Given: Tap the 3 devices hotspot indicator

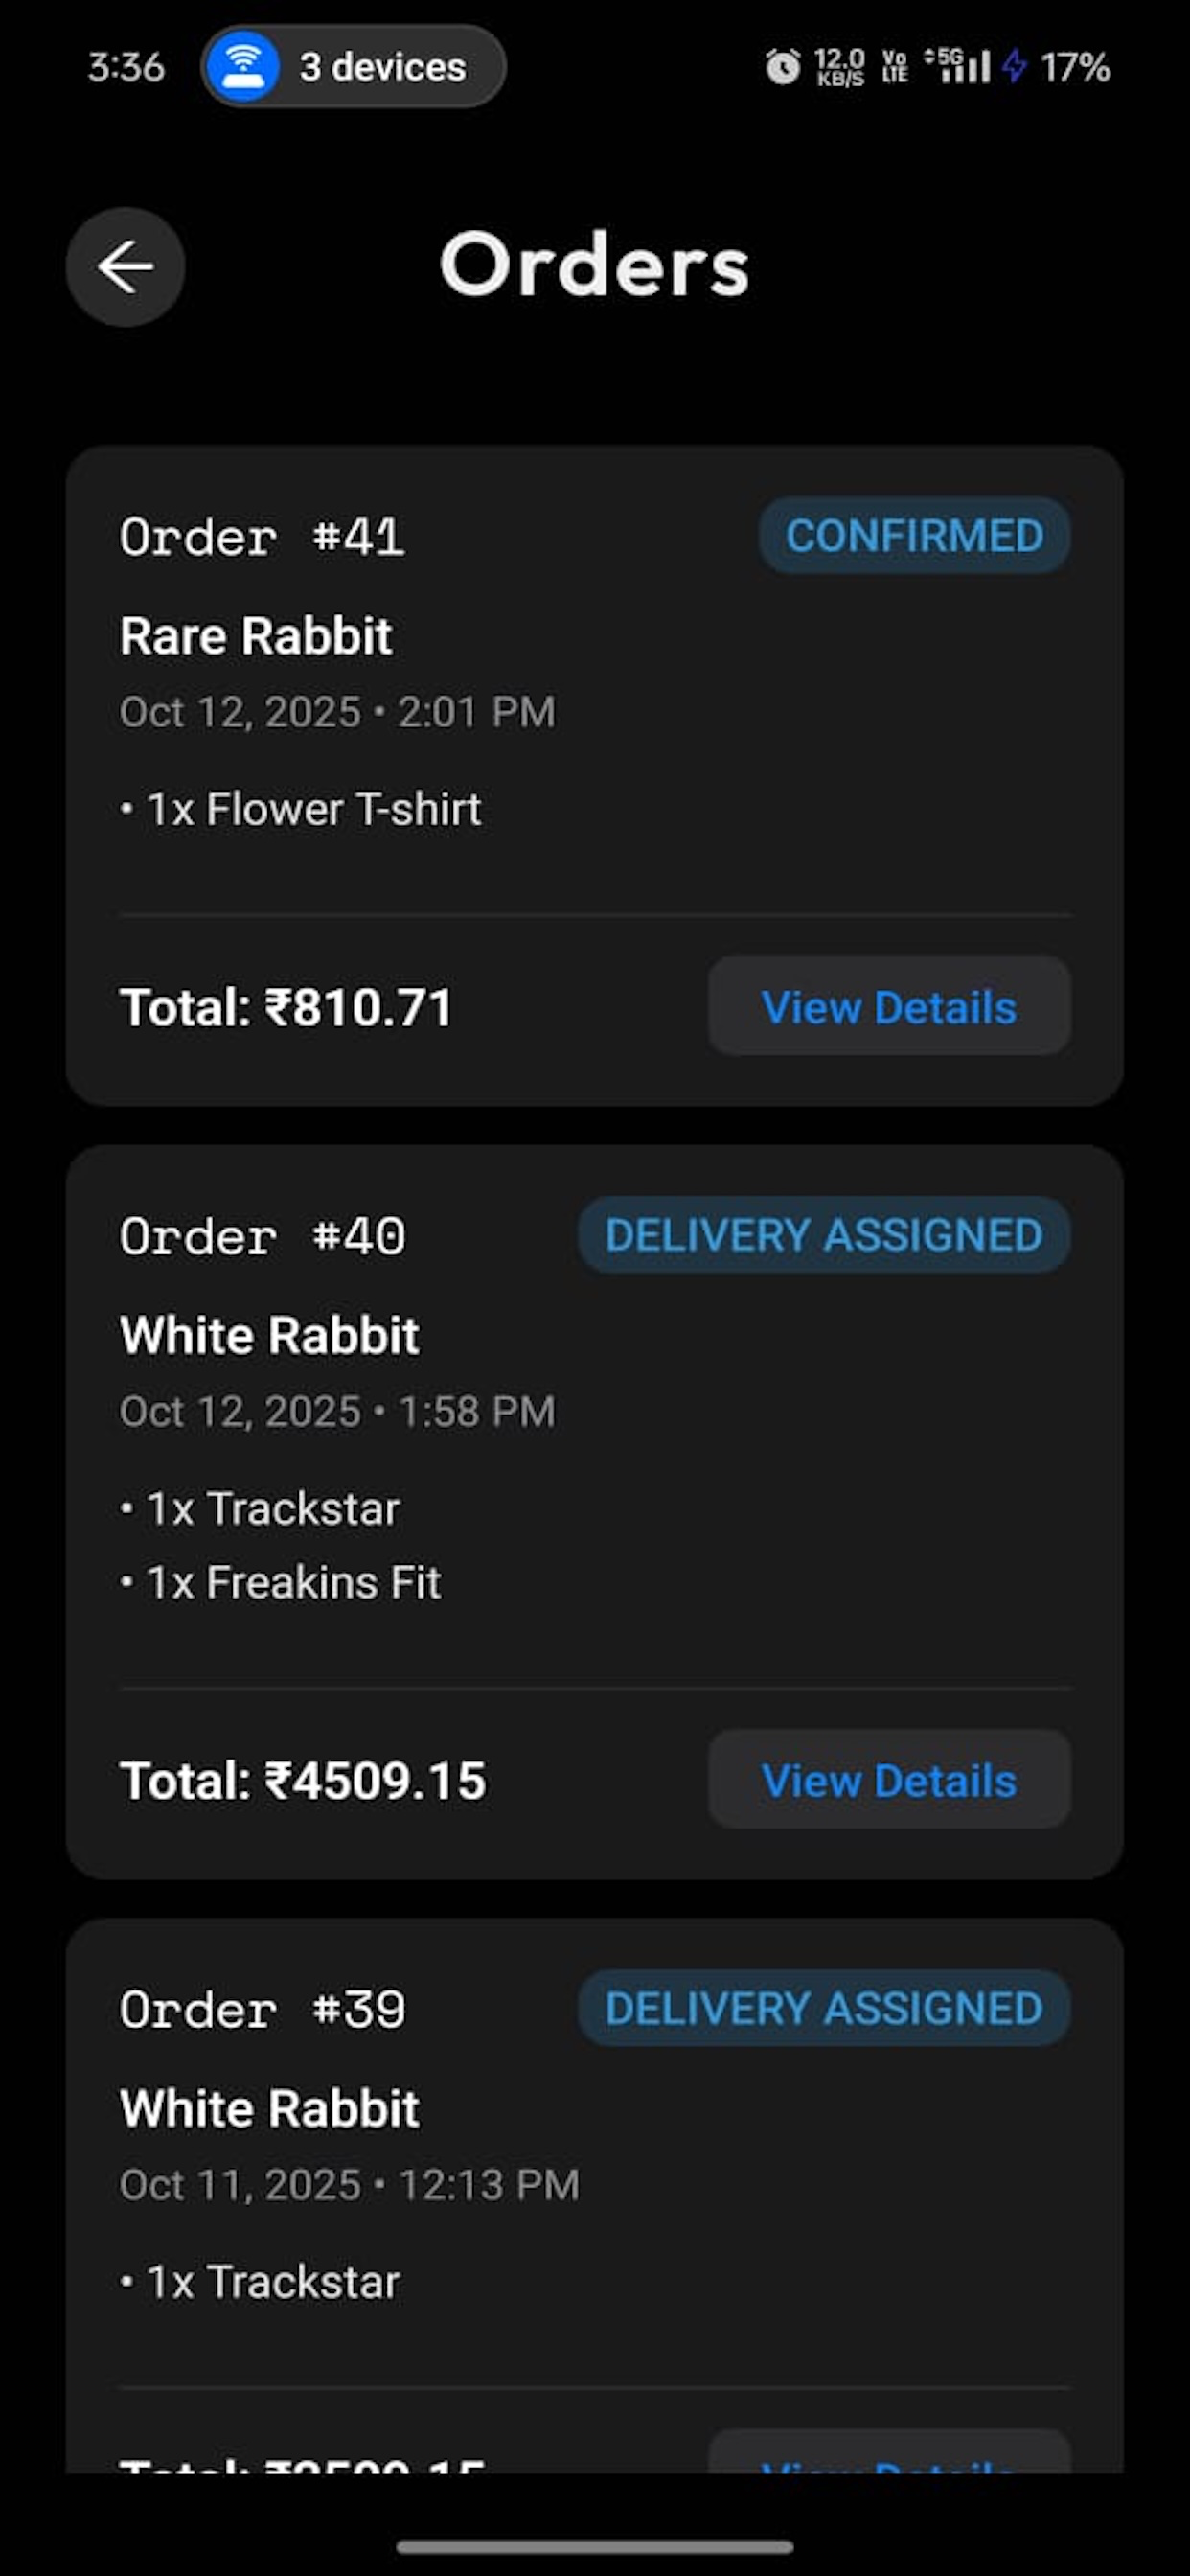Looking at the screenshot, I should pos(353,67).
